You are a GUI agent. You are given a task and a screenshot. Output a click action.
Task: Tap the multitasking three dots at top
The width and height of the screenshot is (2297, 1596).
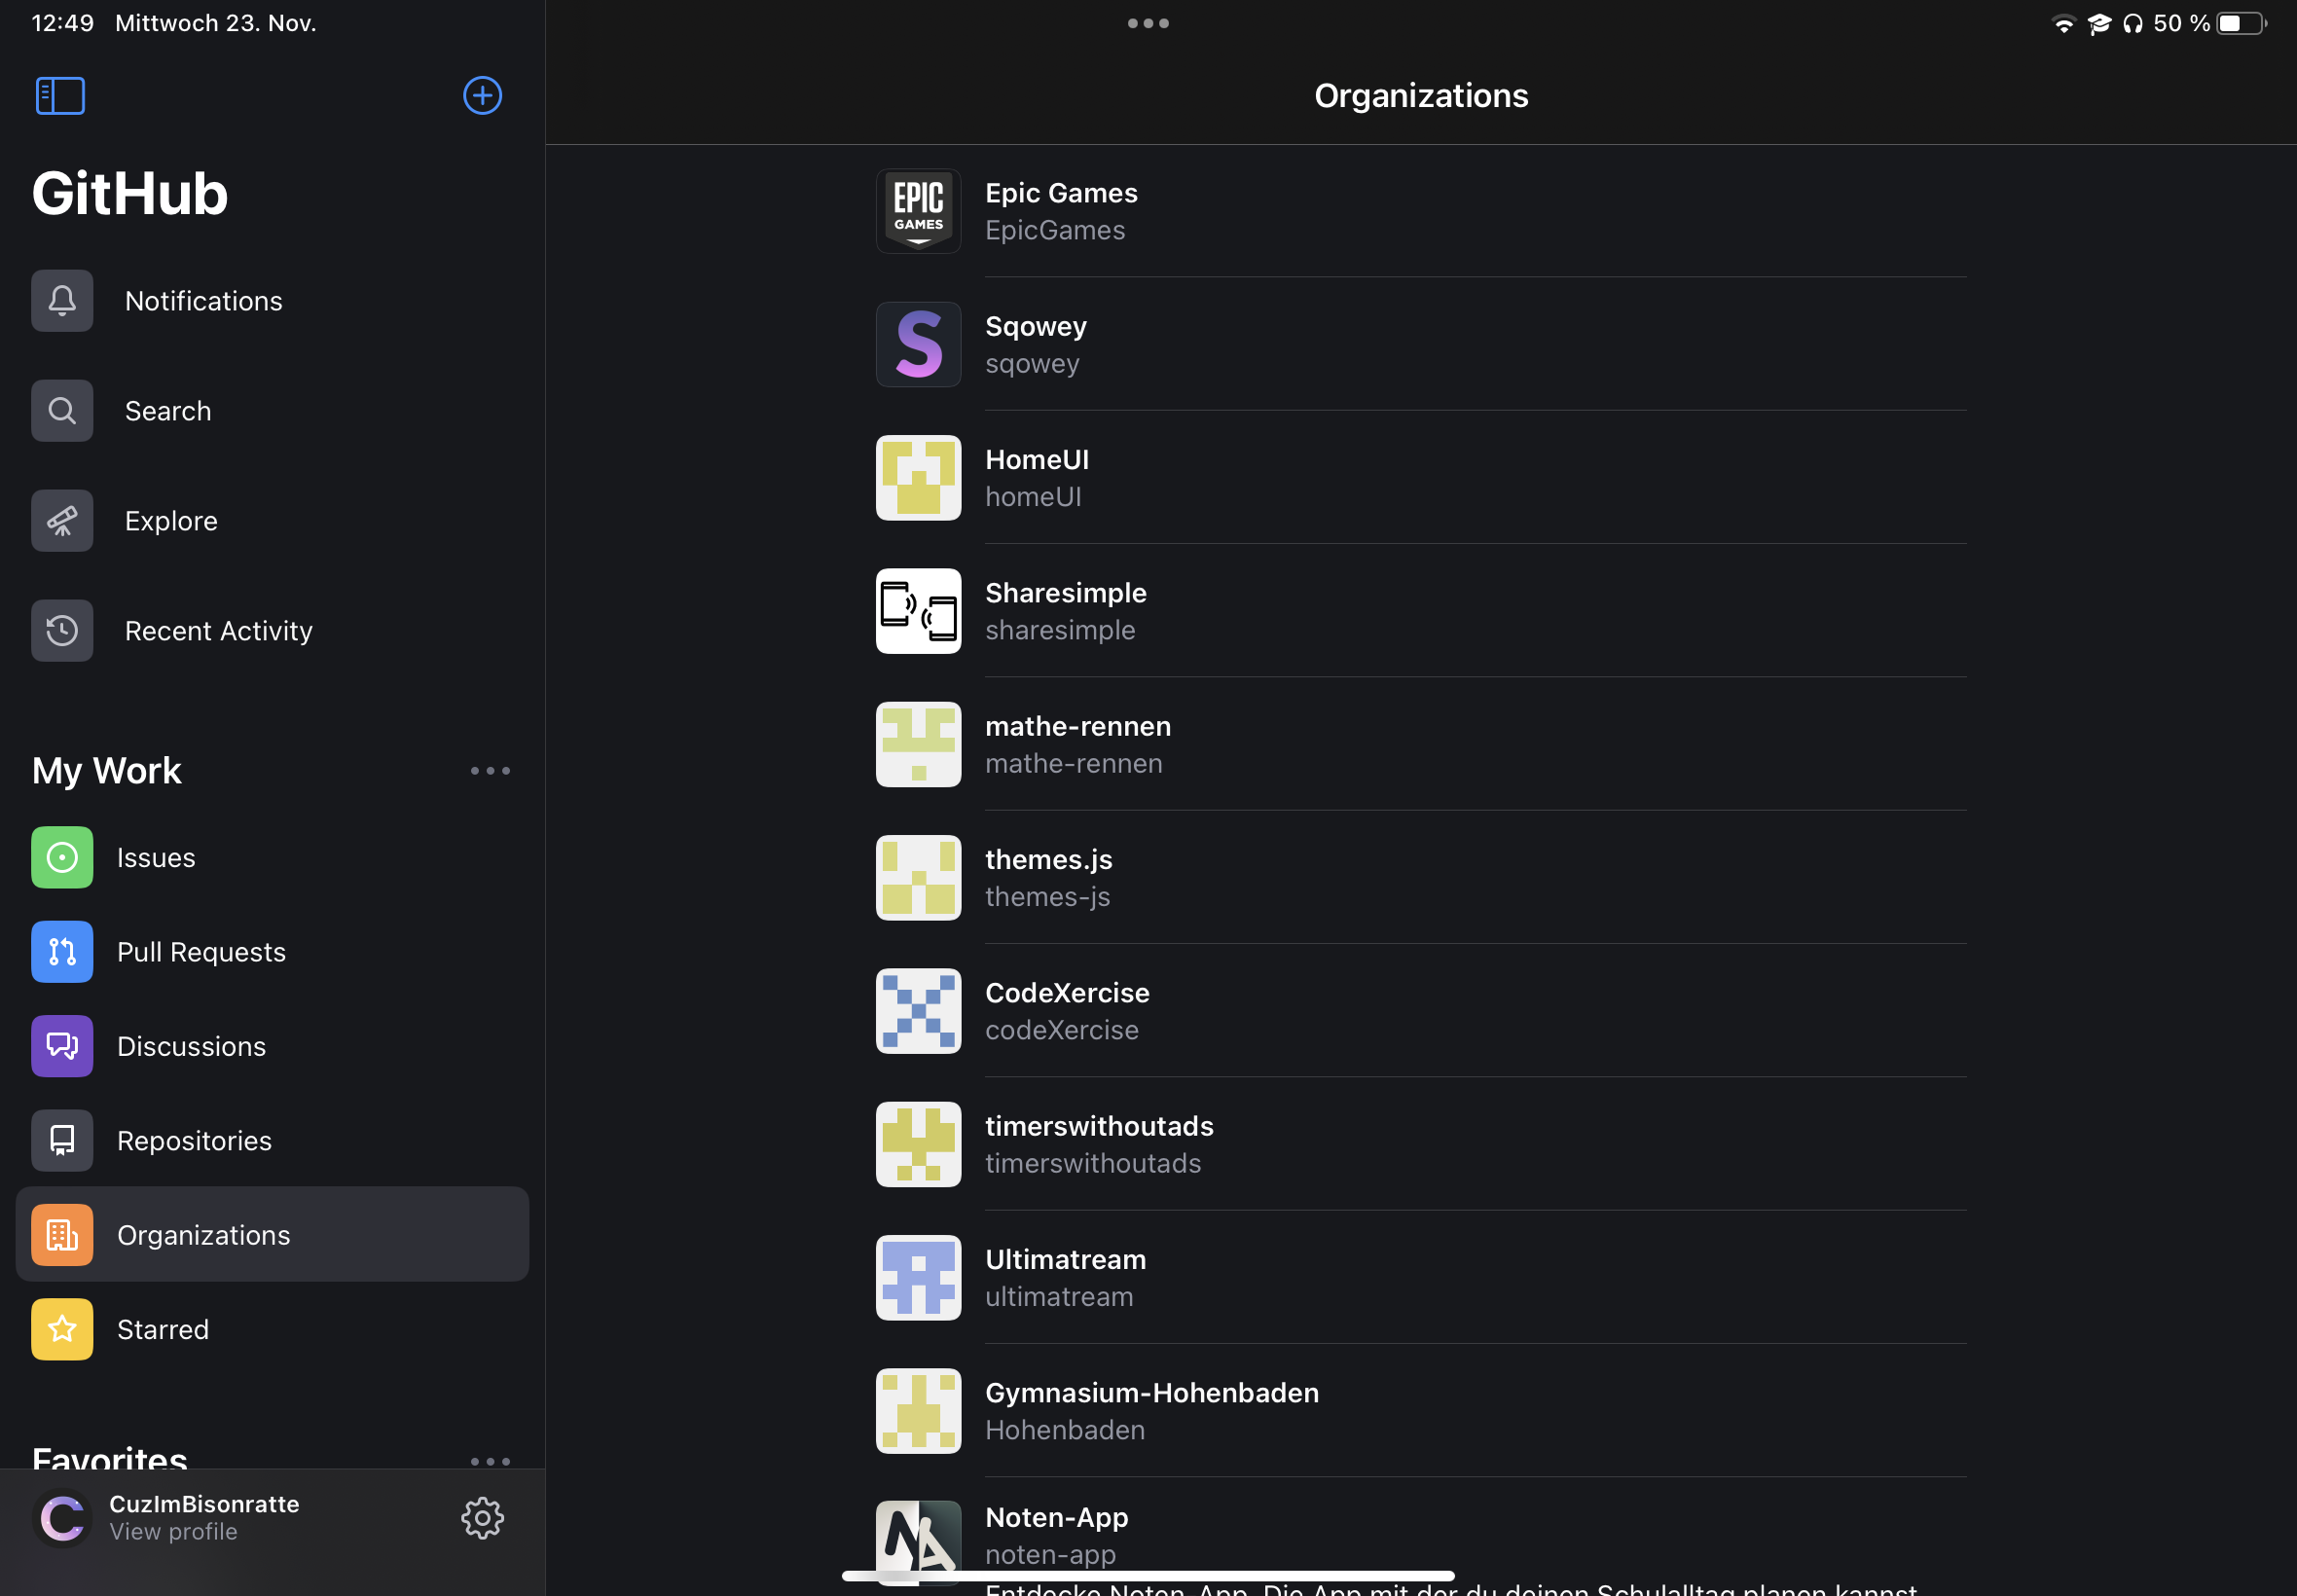click(1148, 23)
